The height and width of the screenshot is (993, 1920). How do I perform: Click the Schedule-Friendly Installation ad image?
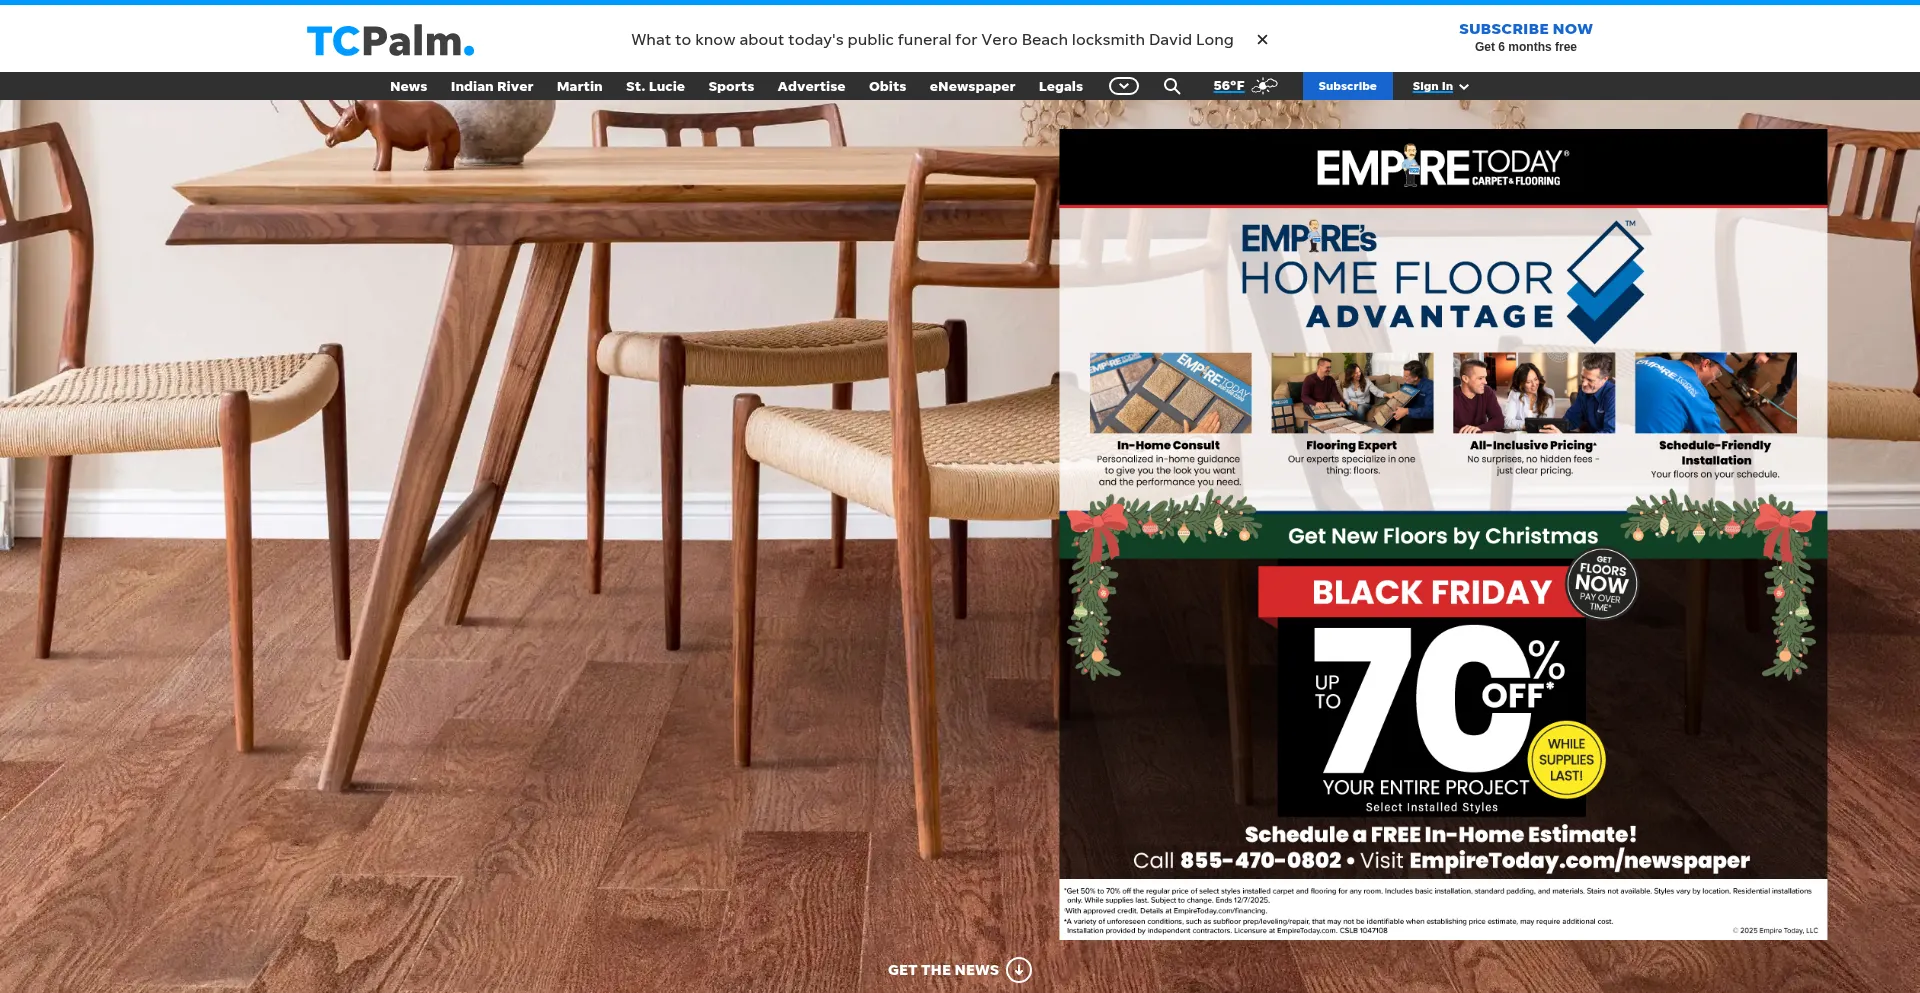coord(1715,392)
